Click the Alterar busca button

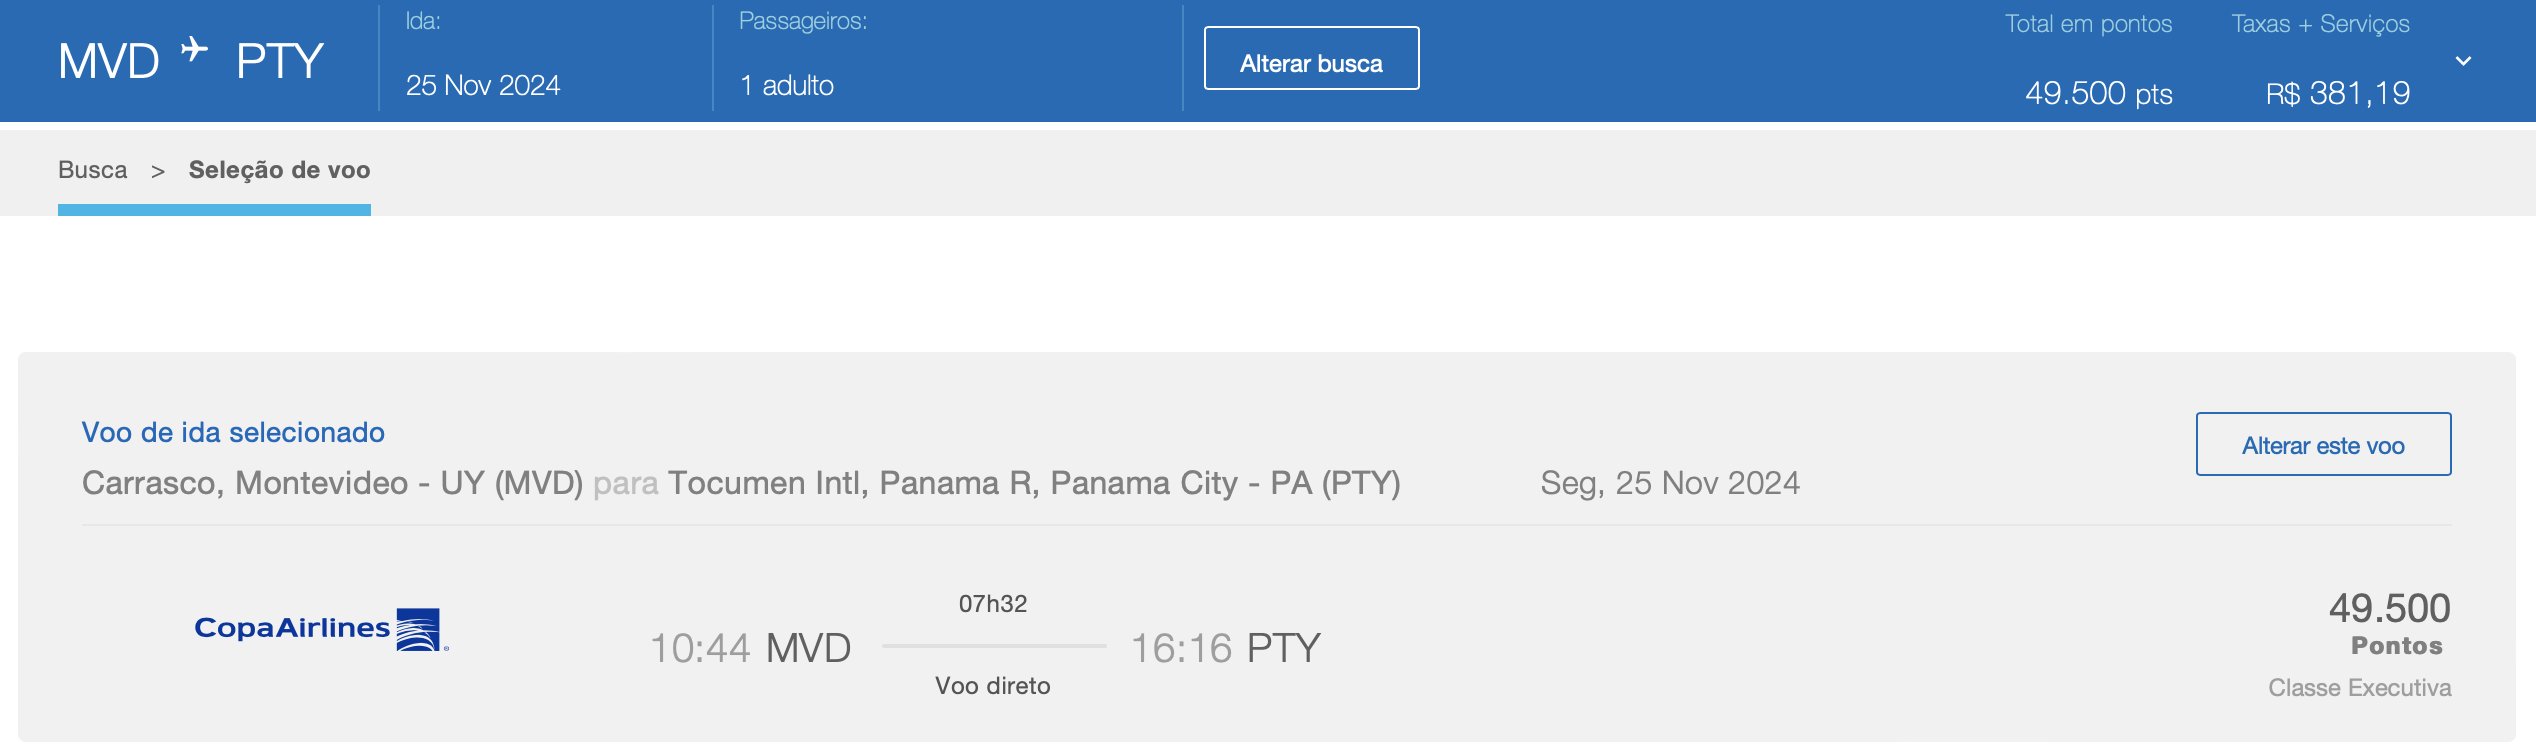click(1311, 59)
